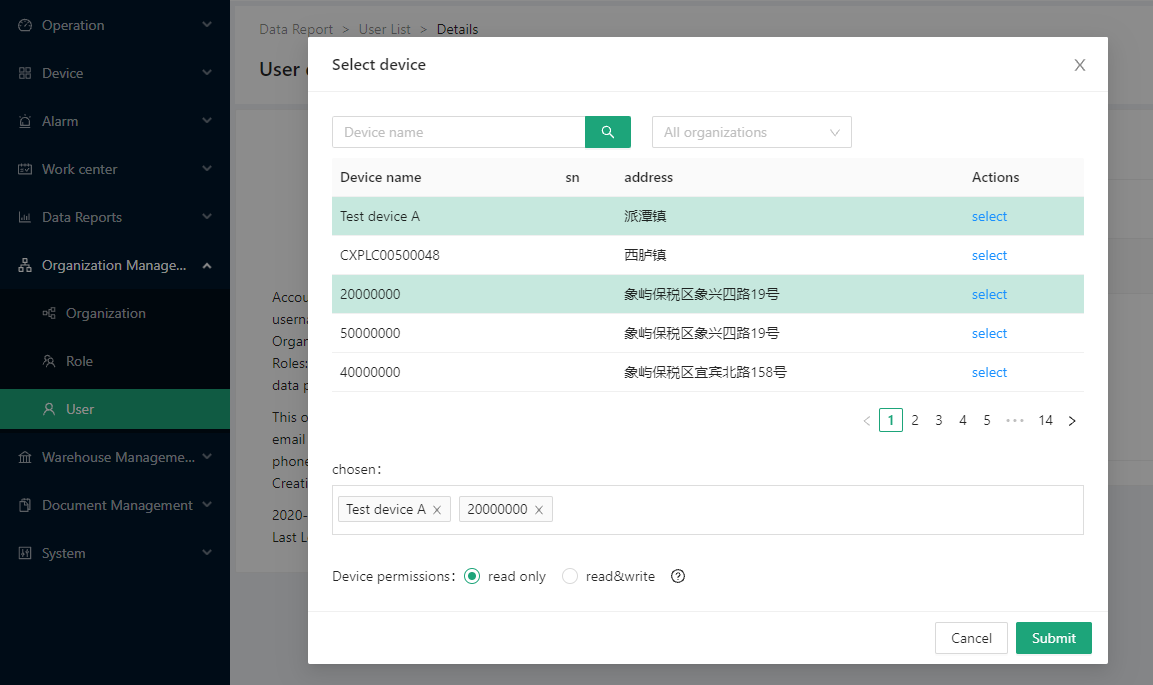Click the Details breadcrumb text
1153x685 pixels.
click(457, 29)
